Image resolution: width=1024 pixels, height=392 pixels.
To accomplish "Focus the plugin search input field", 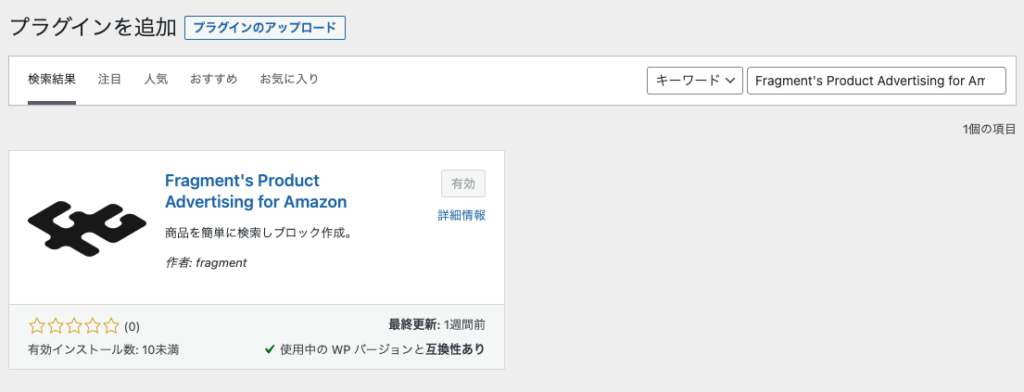I will pos(876,80).
